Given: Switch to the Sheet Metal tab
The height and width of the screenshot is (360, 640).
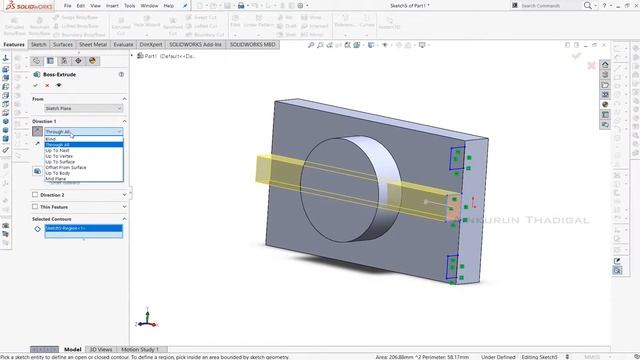Looking at the screenshot, I should point(93,44).
